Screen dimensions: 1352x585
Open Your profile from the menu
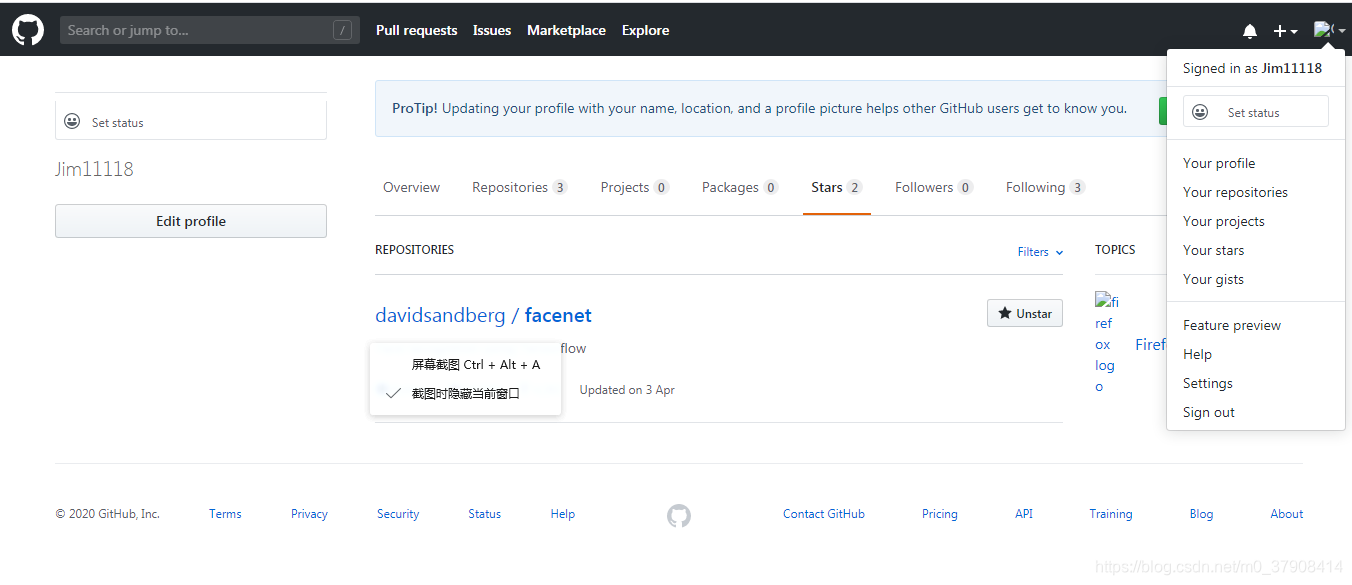point(1219,163)
